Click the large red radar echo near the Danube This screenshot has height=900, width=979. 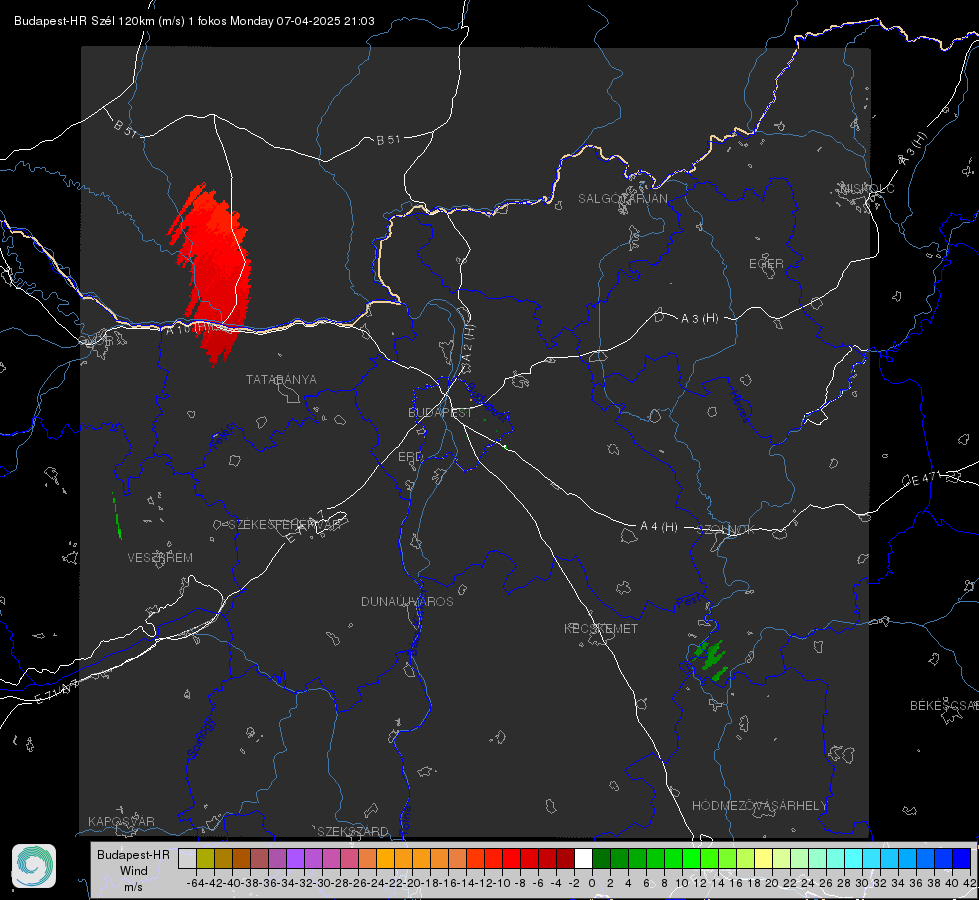(x=214, y=275)
